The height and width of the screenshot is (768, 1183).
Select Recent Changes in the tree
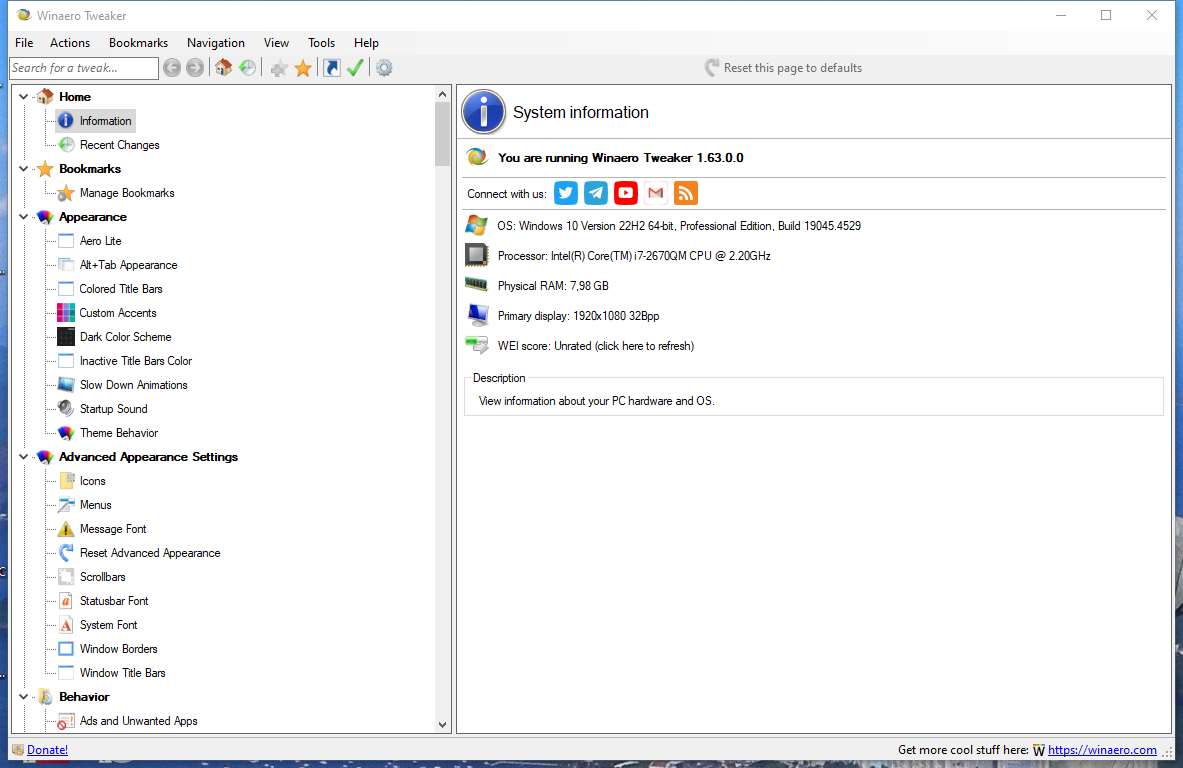(120, 145)
